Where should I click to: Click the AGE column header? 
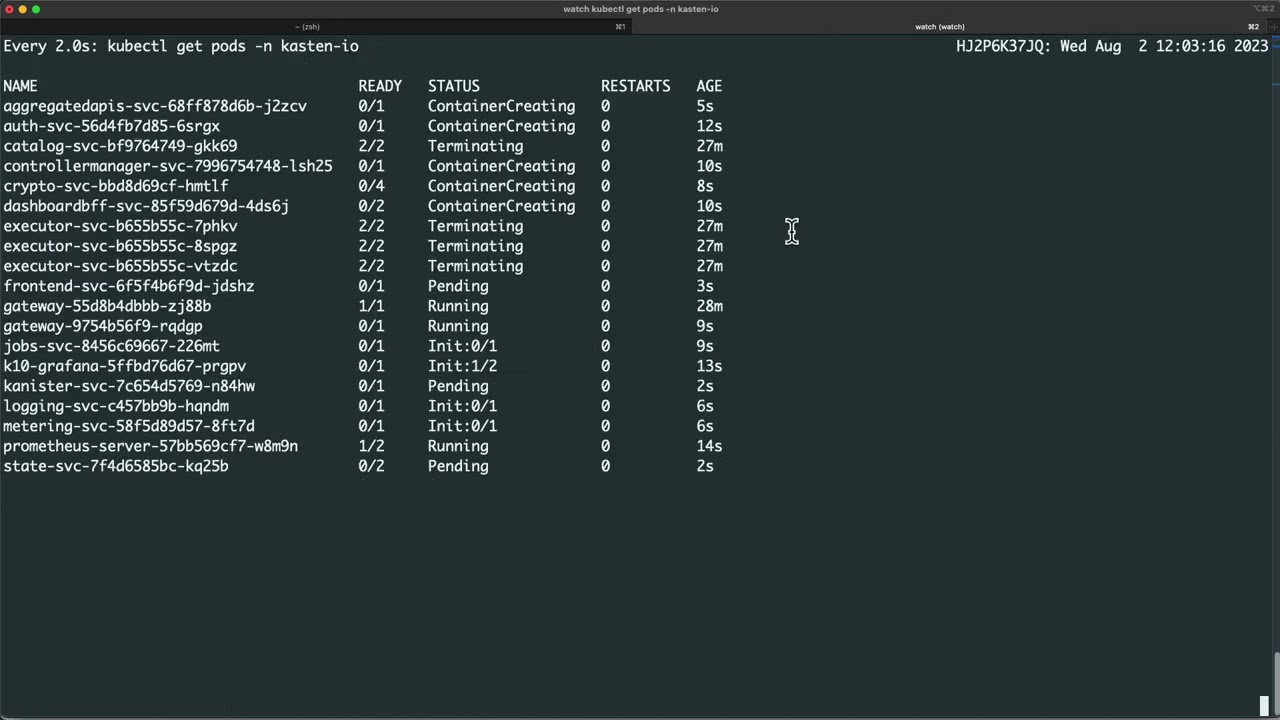click(709, 86)
